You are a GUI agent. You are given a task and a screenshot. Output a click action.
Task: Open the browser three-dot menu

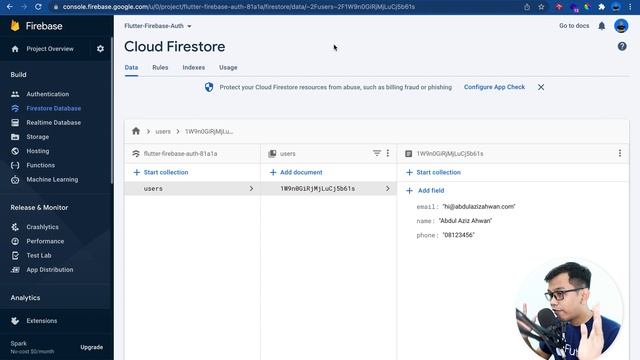point(631,7)
